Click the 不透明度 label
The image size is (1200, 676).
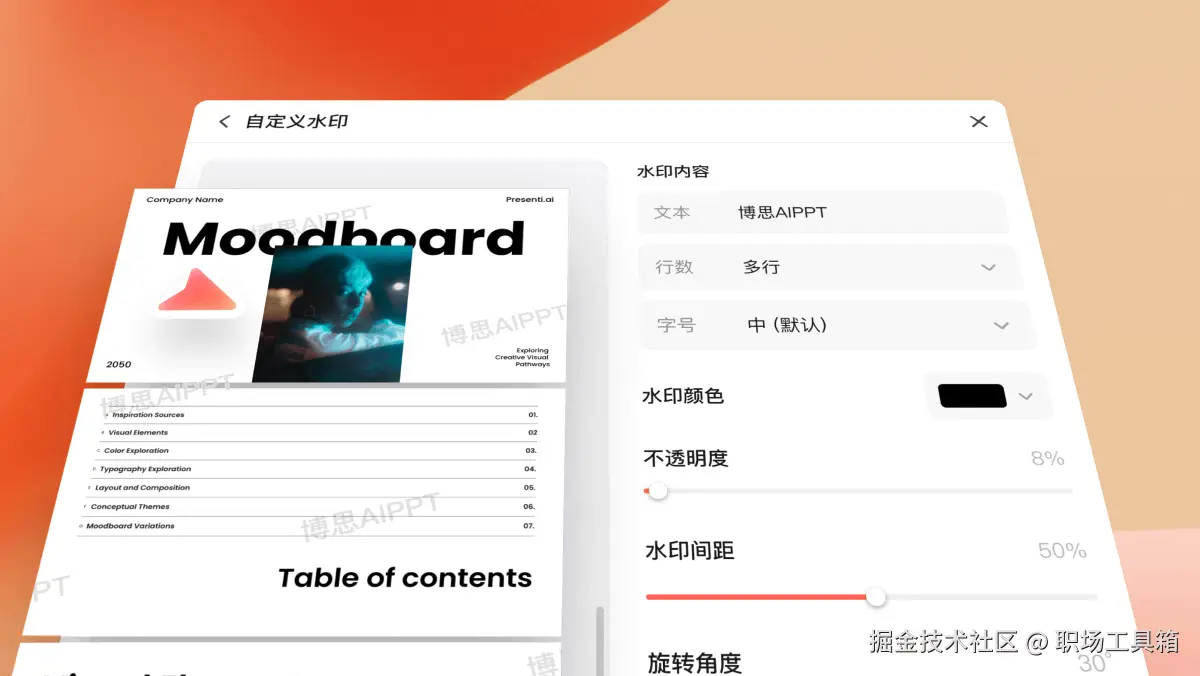[686, 459]
